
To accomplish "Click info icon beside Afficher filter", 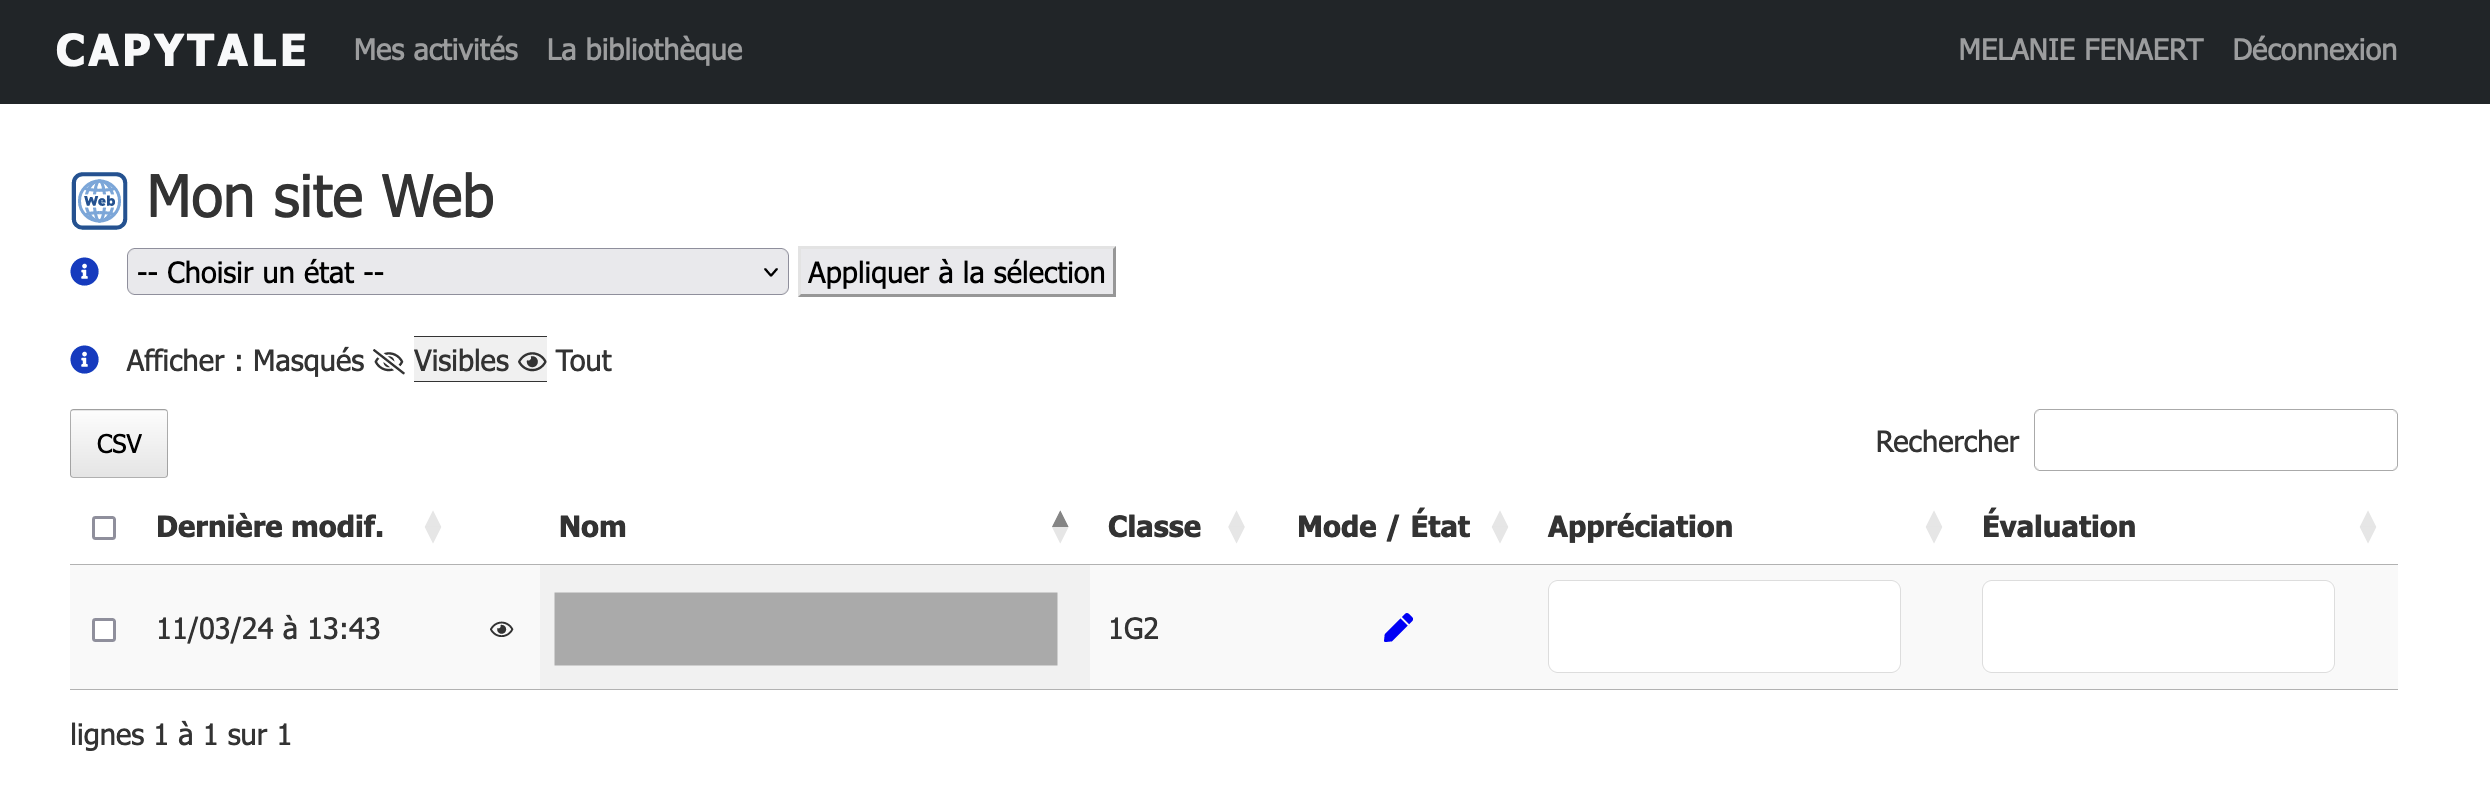I will [85, 360].
